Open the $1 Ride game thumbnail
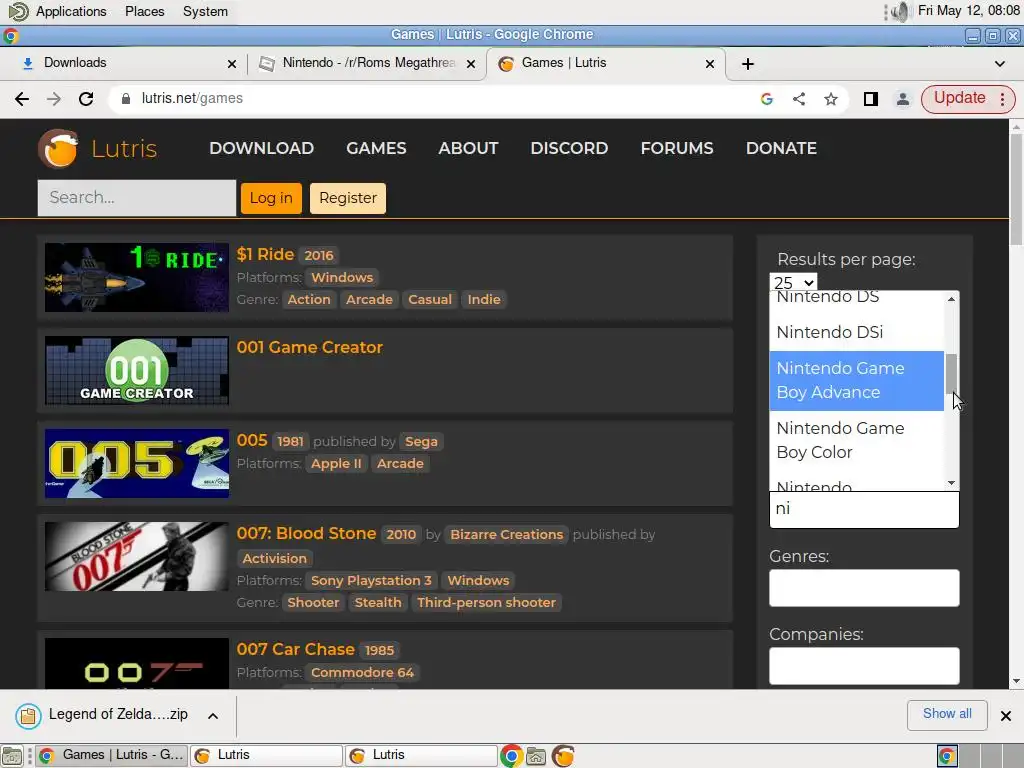The height and width of the screenshot is (768, 1024). coord(136,278)
